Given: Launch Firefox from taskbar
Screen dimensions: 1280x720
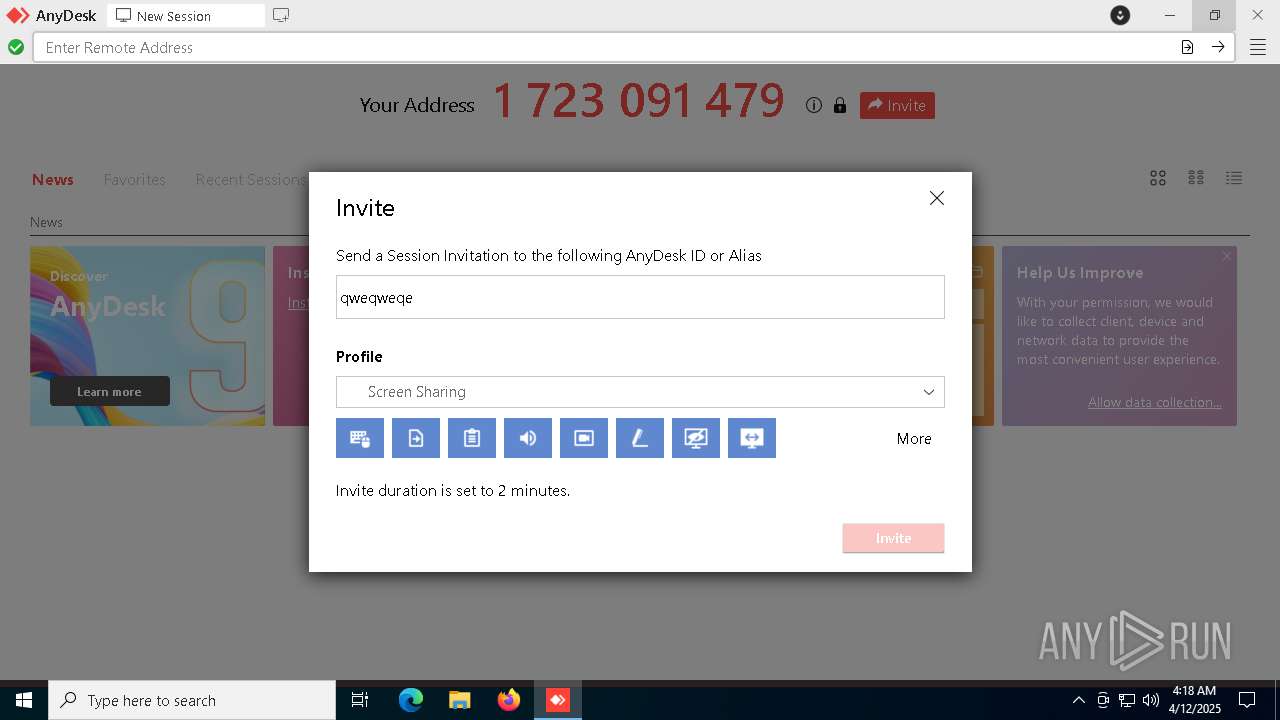Looking at the screenshot, I should (509, 700).
